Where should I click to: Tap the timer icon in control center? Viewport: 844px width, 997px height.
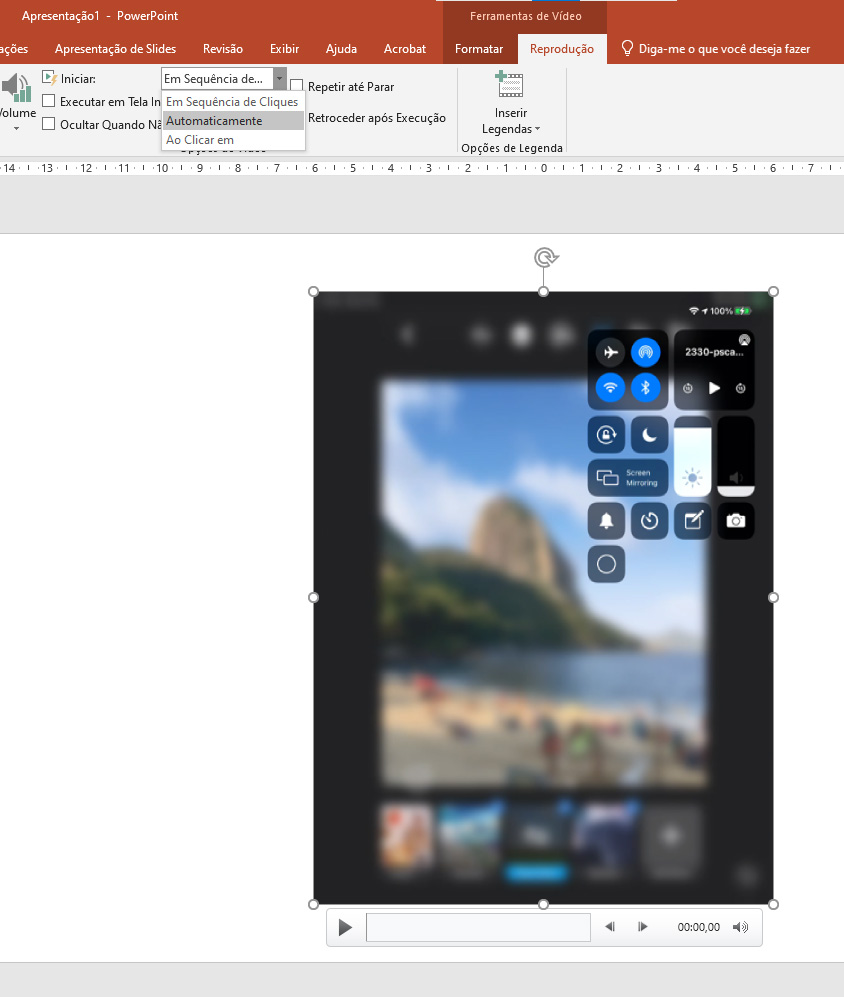(x=649, y=521)
